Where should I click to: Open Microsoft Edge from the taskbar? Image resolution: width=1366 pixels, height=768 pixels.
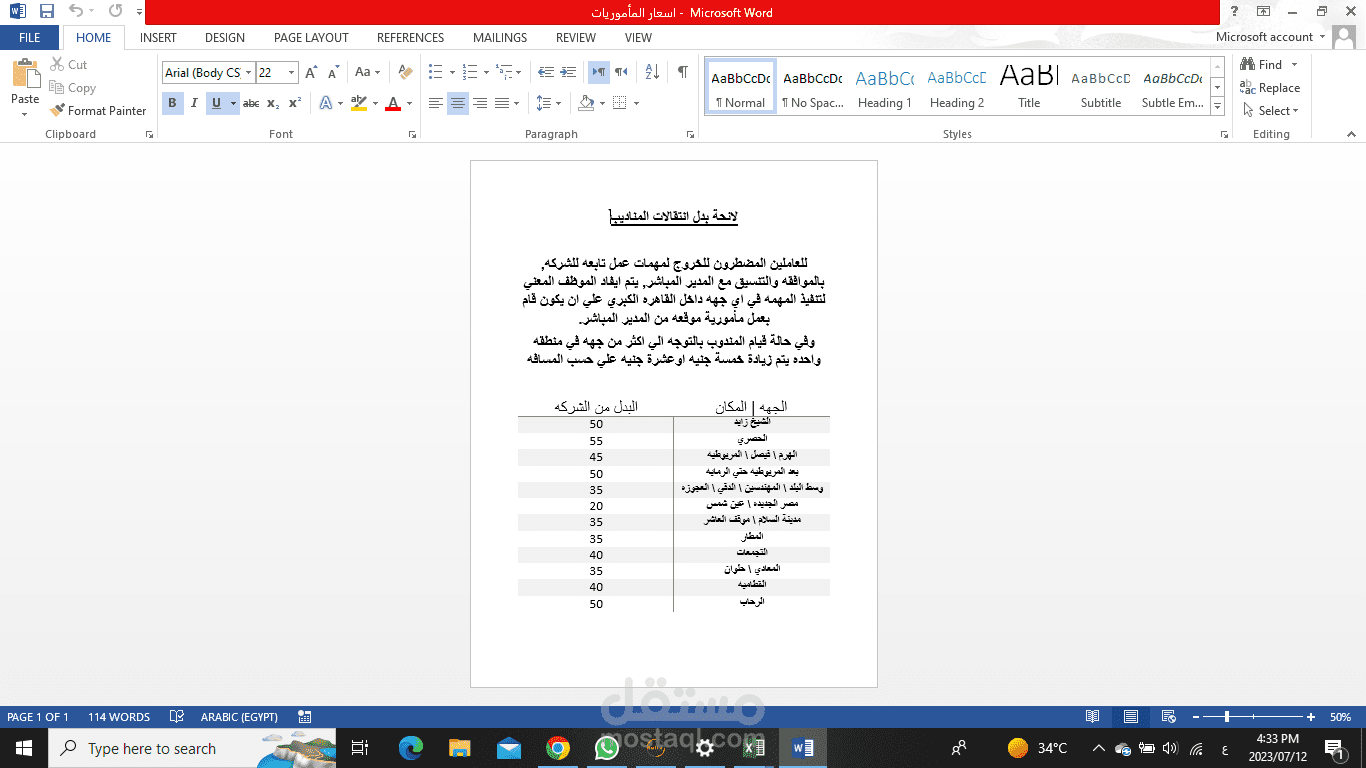click(x=410, y=748)
